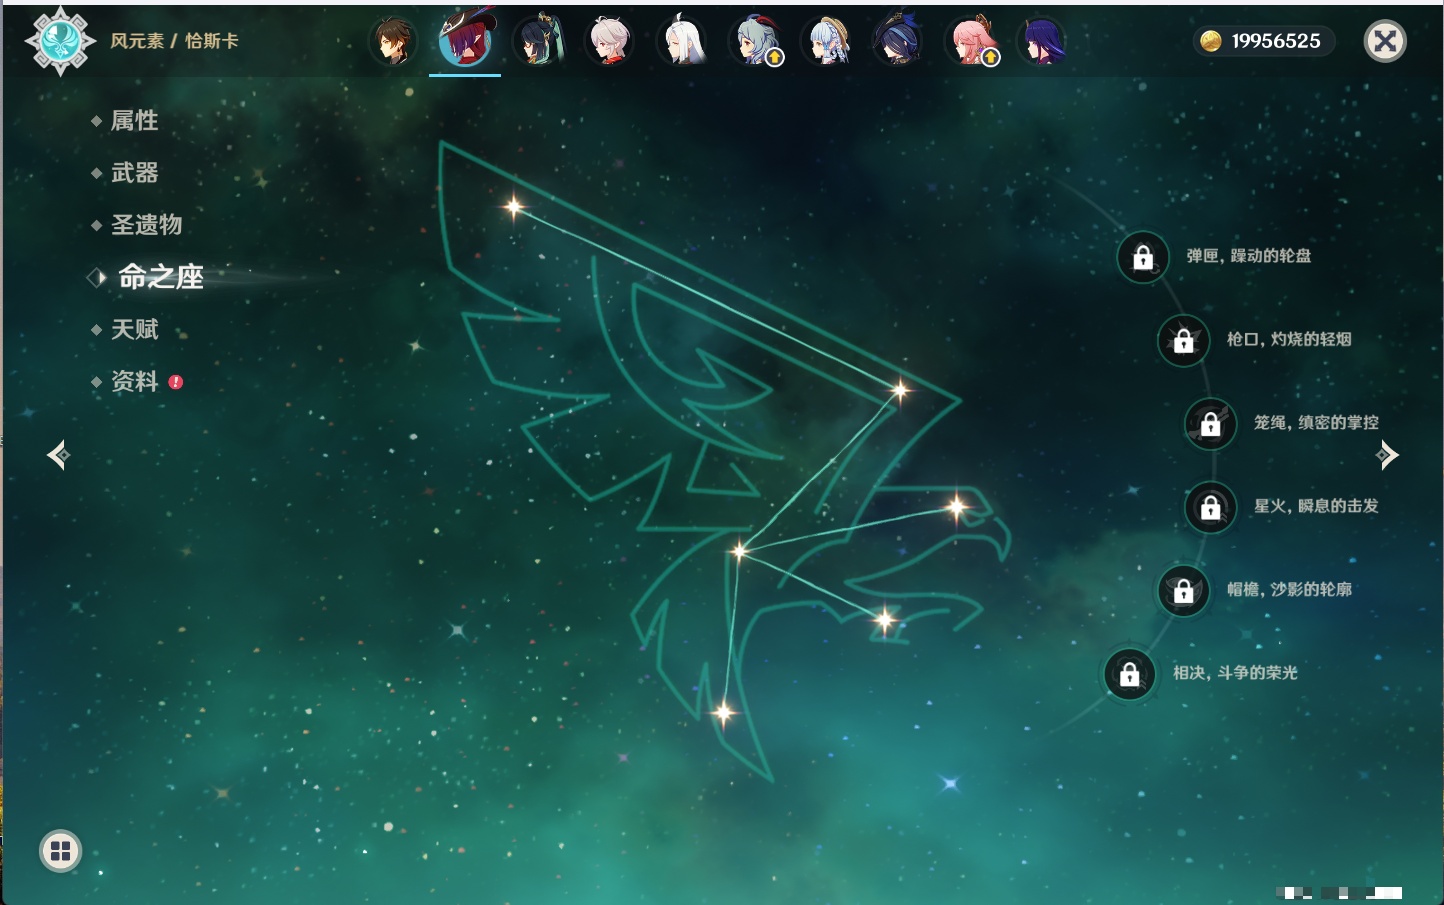
Task: Open the 资料 profile page
Action: 134,381
